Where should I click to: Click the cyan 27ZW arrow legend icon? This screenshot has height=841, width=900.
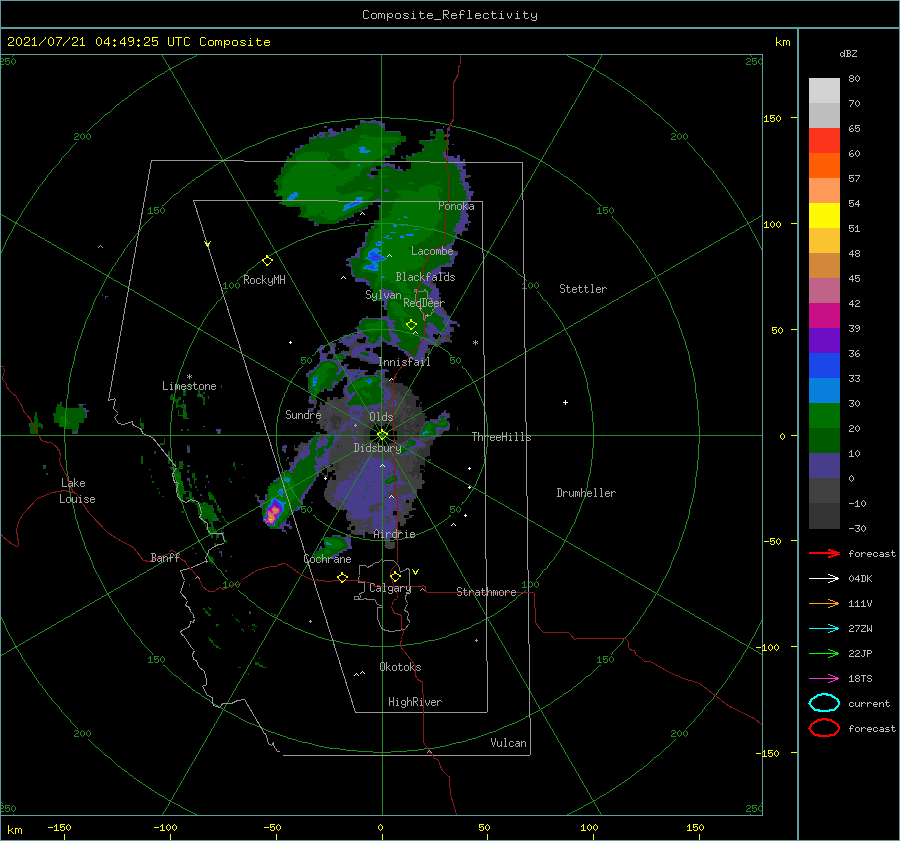(824, 629)
